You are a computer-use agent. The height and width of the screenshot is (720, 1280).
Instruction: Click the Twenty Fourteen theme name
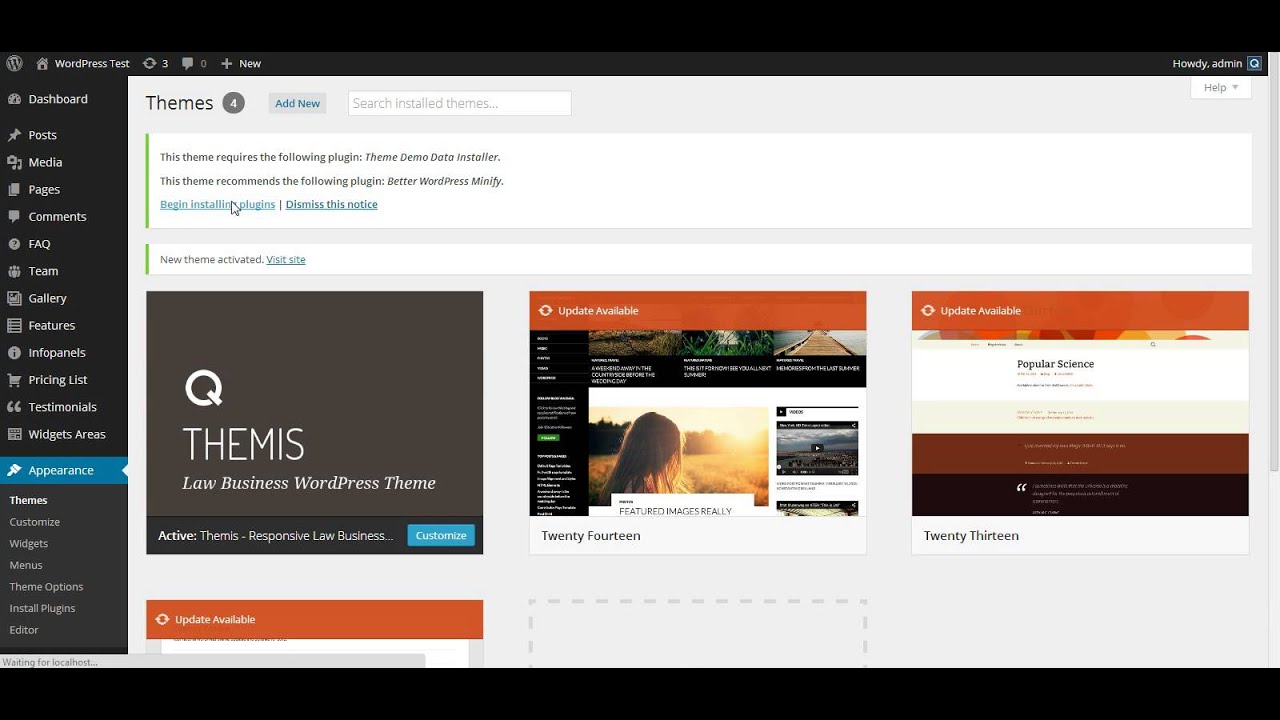(591, 536)
